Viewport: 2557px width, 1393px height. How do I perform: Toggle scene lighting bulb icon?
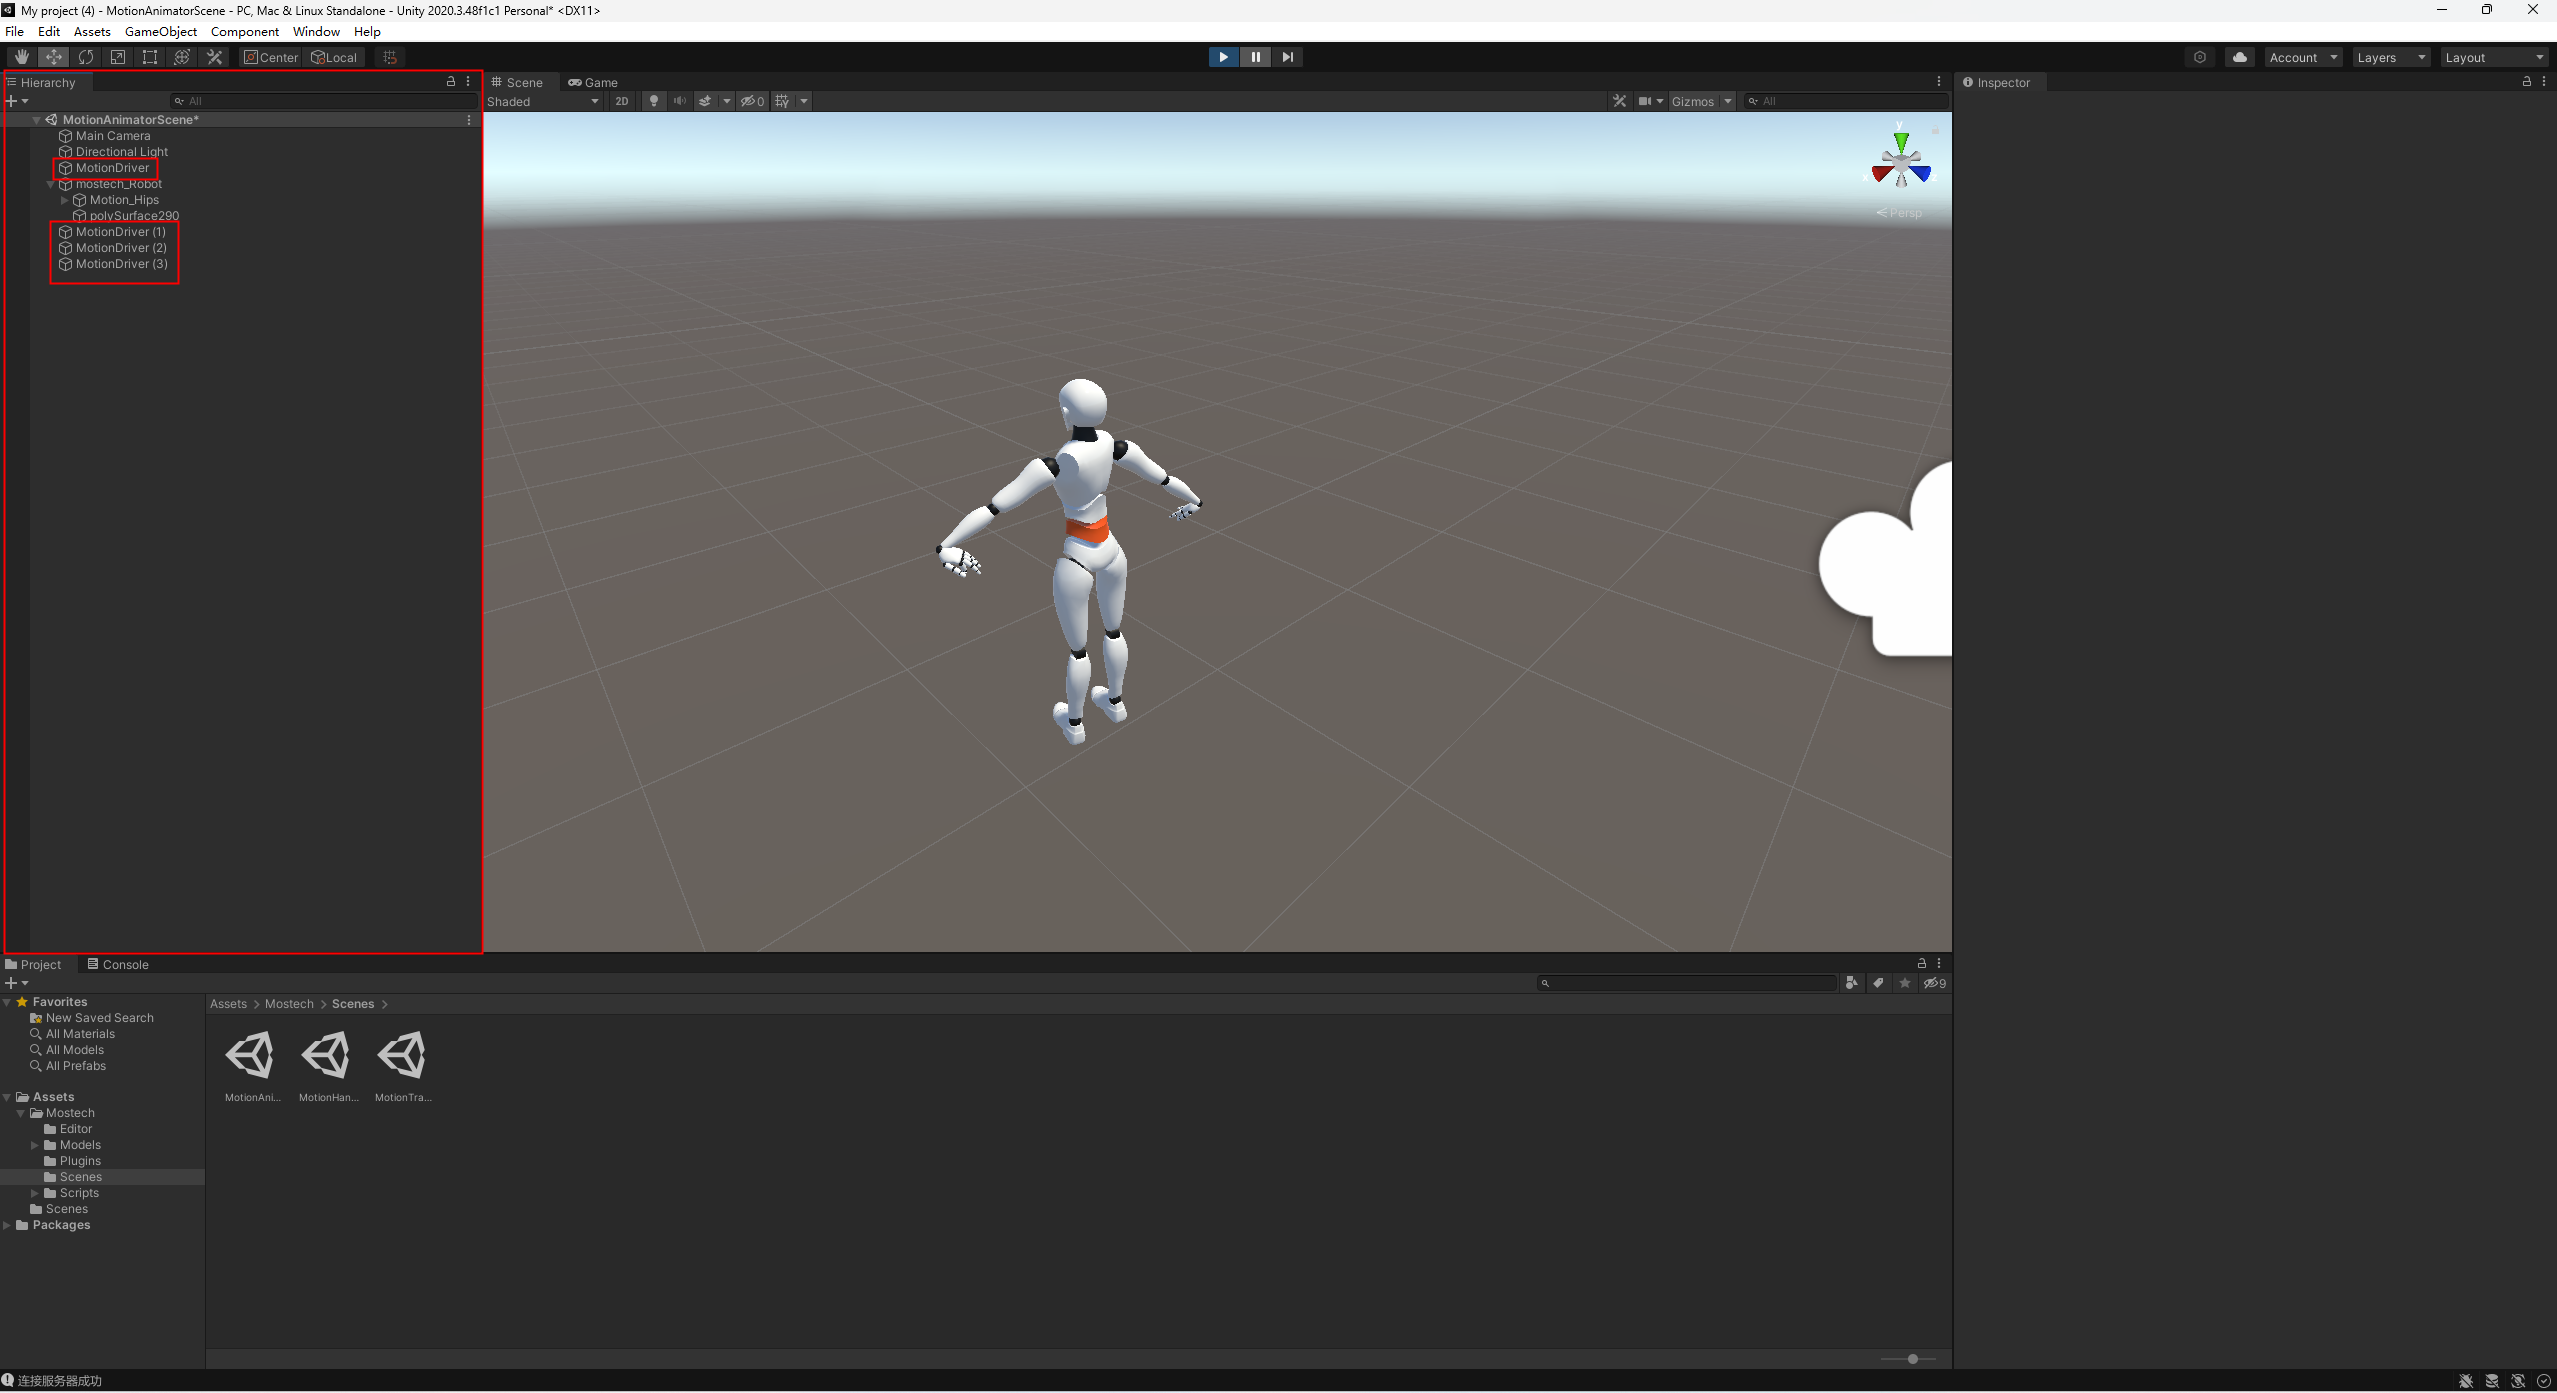tap(654, 101)
